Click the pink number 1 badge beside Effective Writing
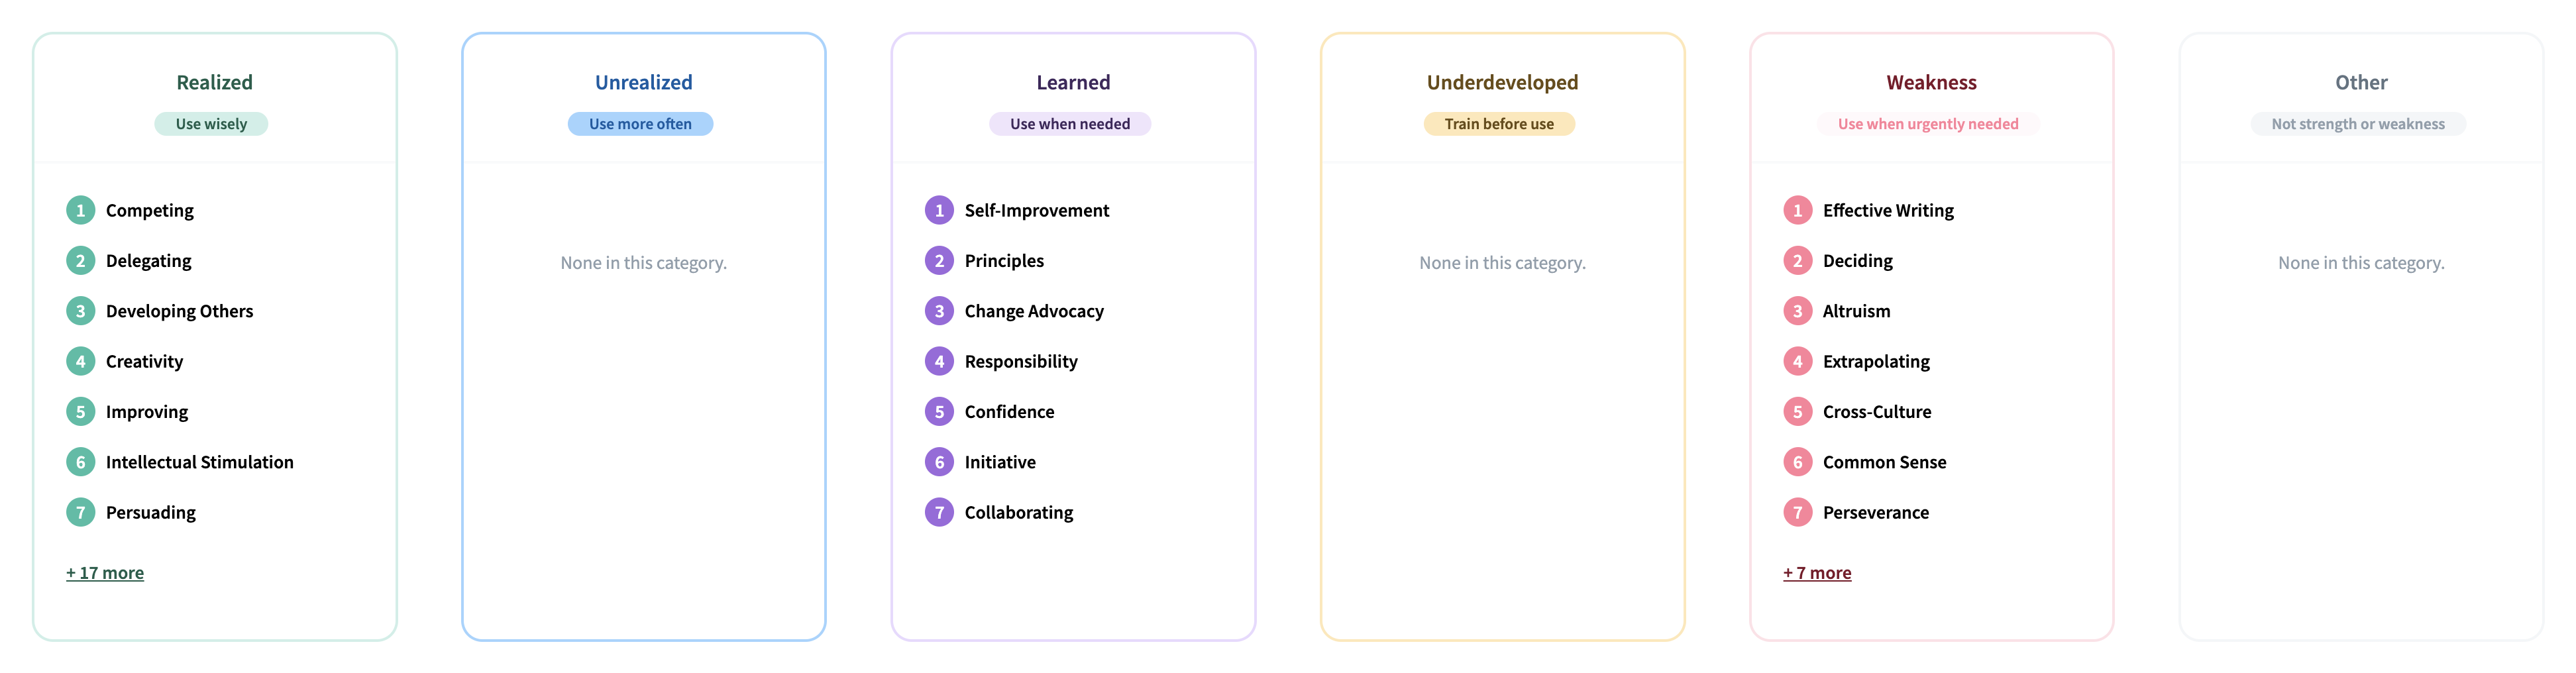This screenshot has width=2576, height=673. (x=1797, y=210)
